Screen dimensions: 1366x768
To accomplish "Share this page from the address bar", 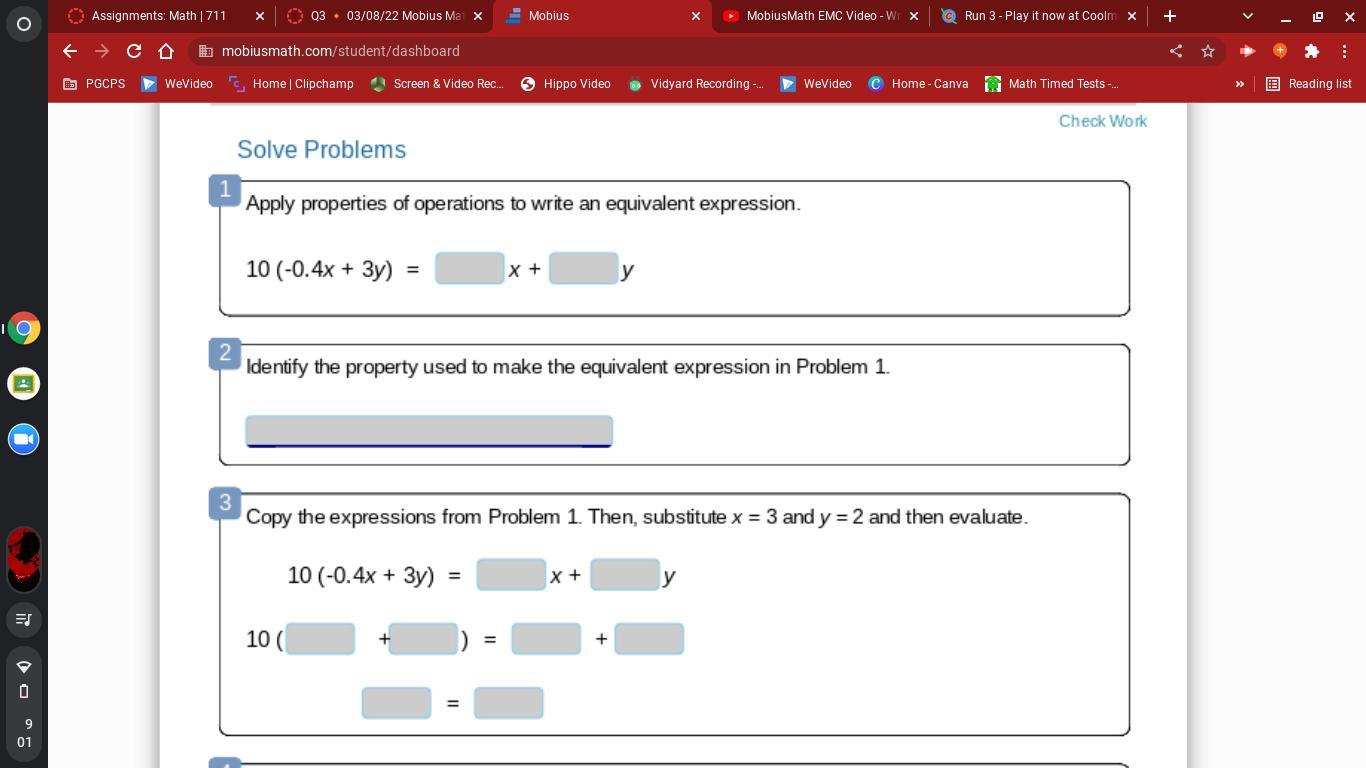I will click(1176, 51).
